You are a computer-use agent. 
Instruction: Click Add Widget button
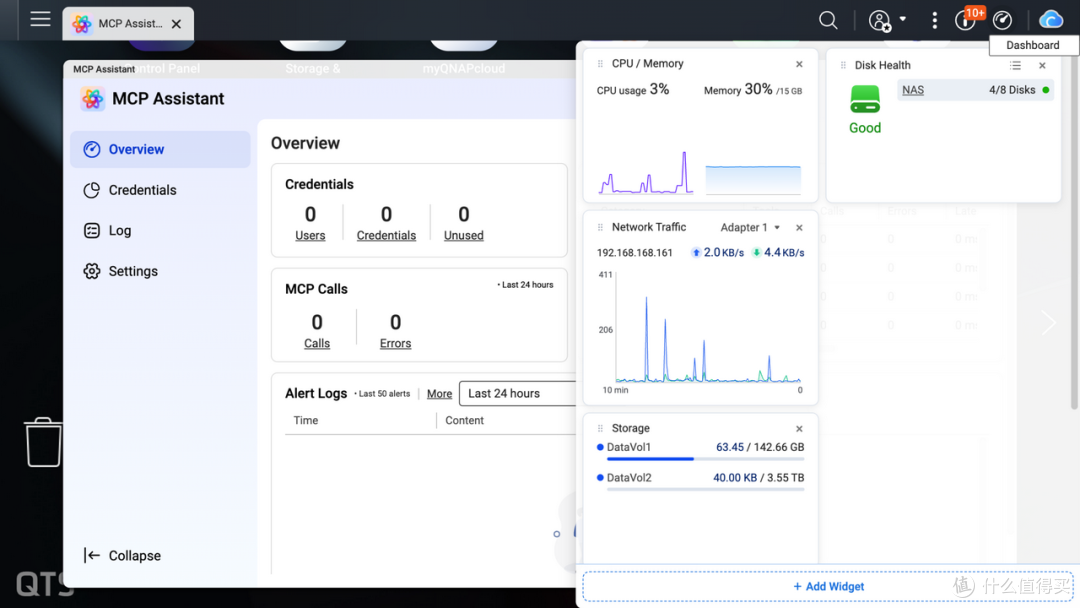pos(828,587)
